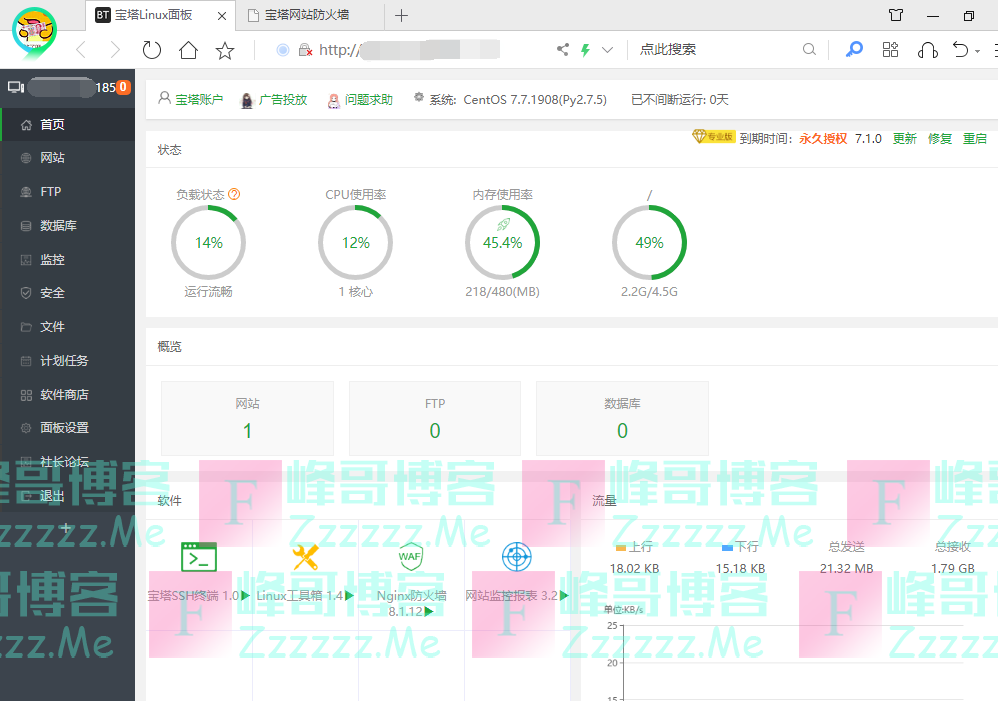
Task: Click the 修复 repair link
Action: click(x=940, y=139)
